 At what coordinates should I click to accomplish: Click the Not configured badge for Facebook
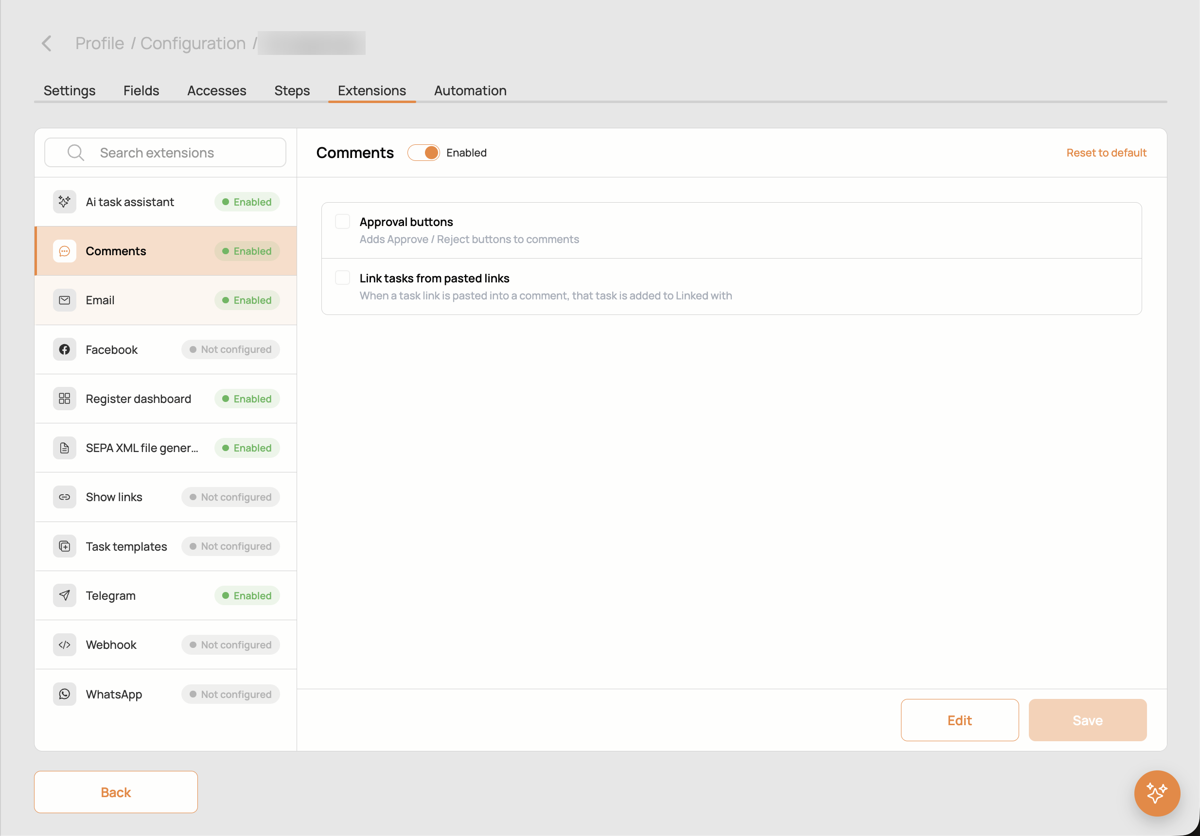[x=231, y=349]
